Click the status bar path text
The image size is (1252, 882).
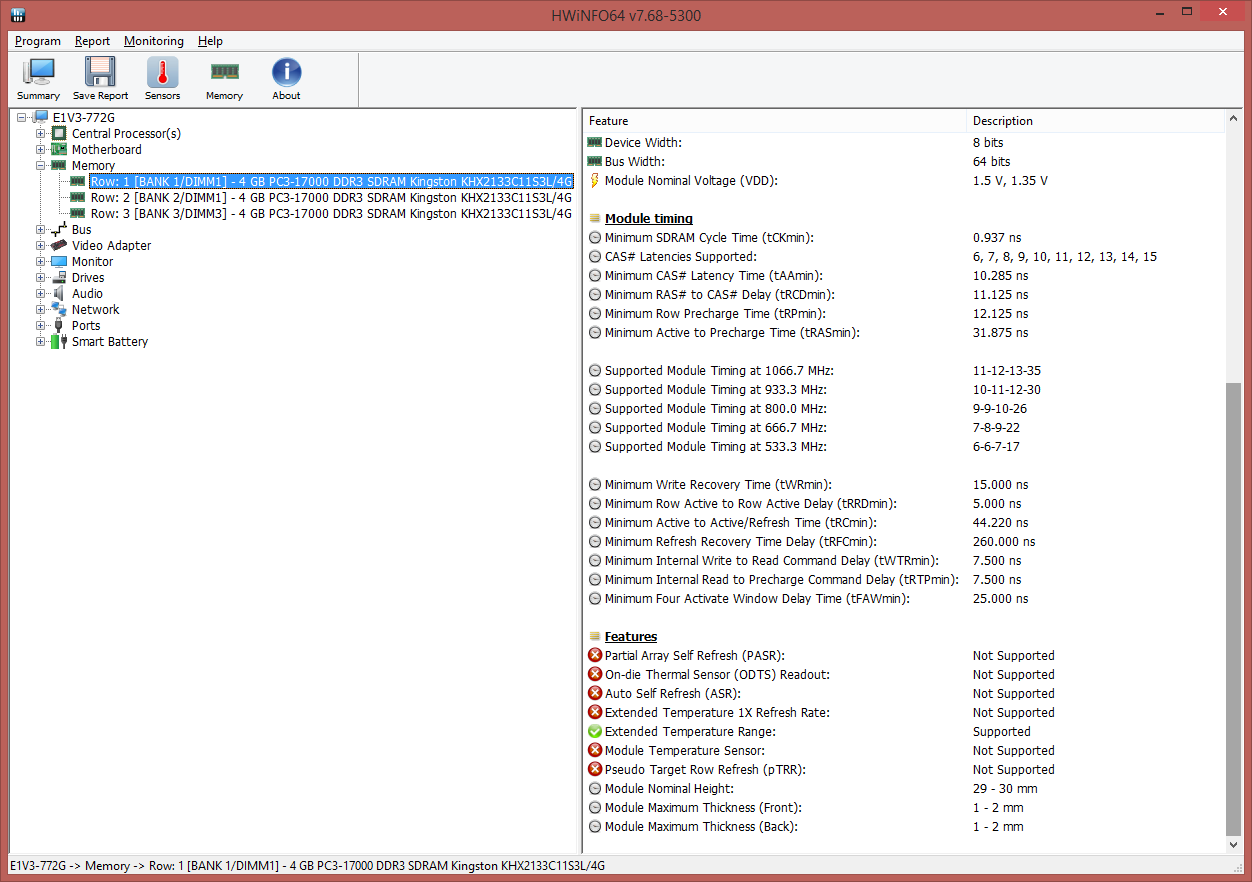click(307, 866)
